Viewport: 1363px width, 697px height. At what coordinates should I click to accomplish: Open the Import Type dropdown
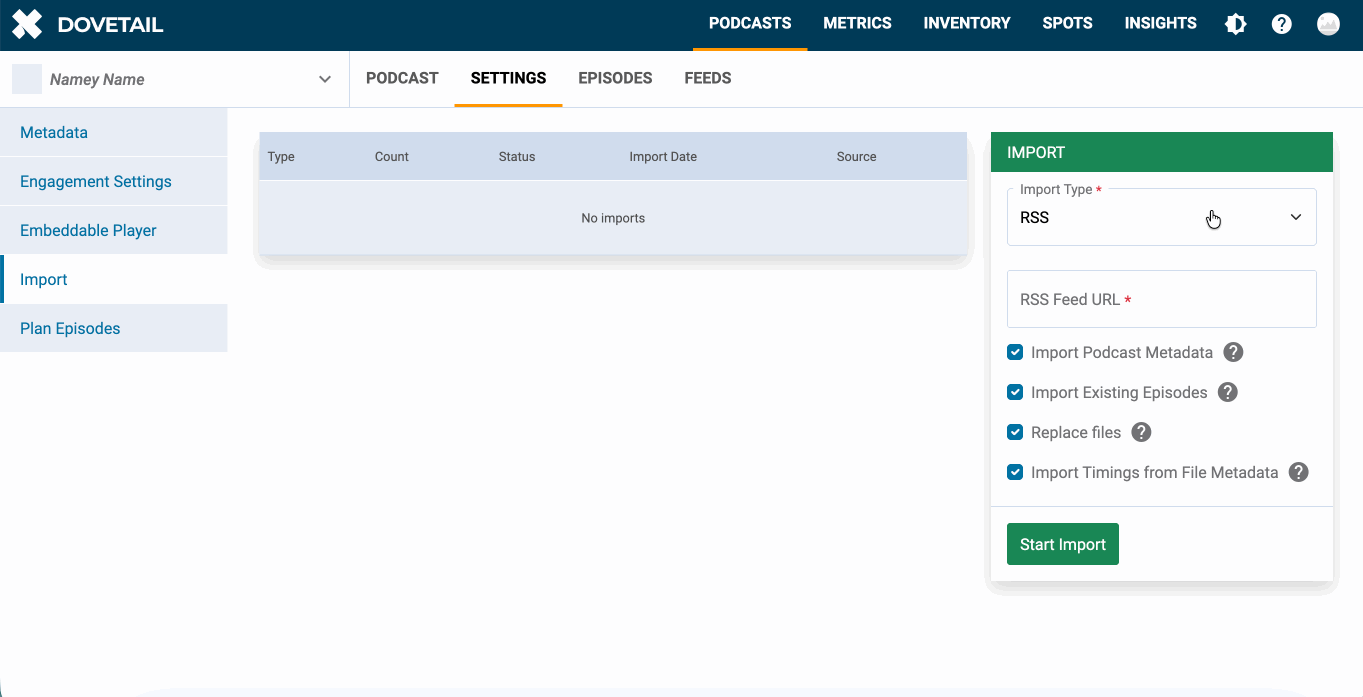(1161, 217)
